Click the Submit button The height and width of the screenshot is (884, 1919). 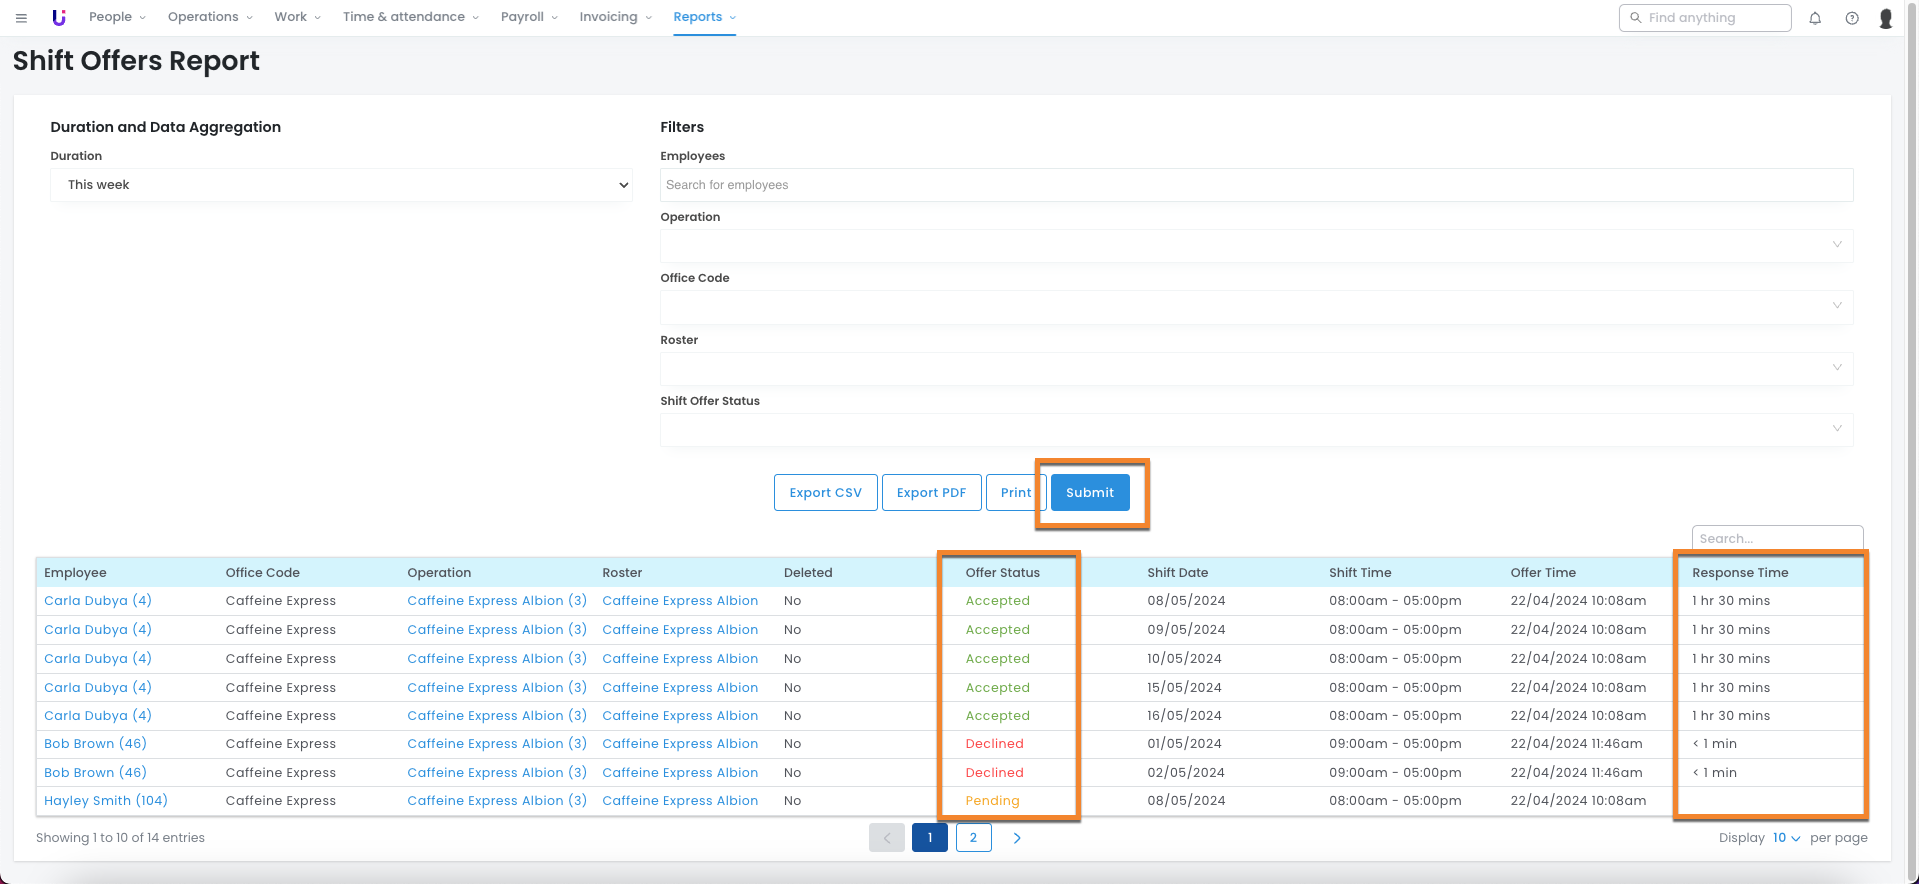[x=1089, y=493]
